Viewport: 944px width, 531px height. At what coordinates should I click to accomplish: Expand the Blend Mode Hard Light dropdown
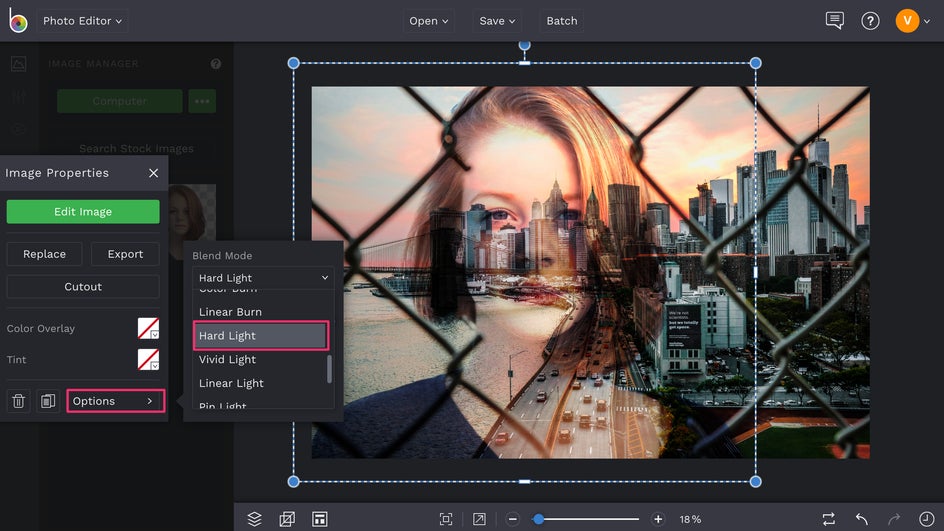point(263,278)
